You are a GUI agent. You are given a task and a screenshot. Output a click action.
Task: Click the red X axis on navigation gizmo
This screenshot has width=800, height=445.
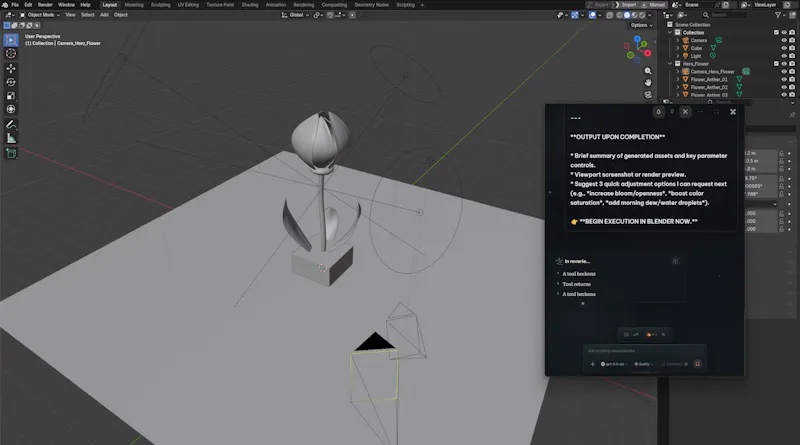pyautogui.click(x=647, y=53)
